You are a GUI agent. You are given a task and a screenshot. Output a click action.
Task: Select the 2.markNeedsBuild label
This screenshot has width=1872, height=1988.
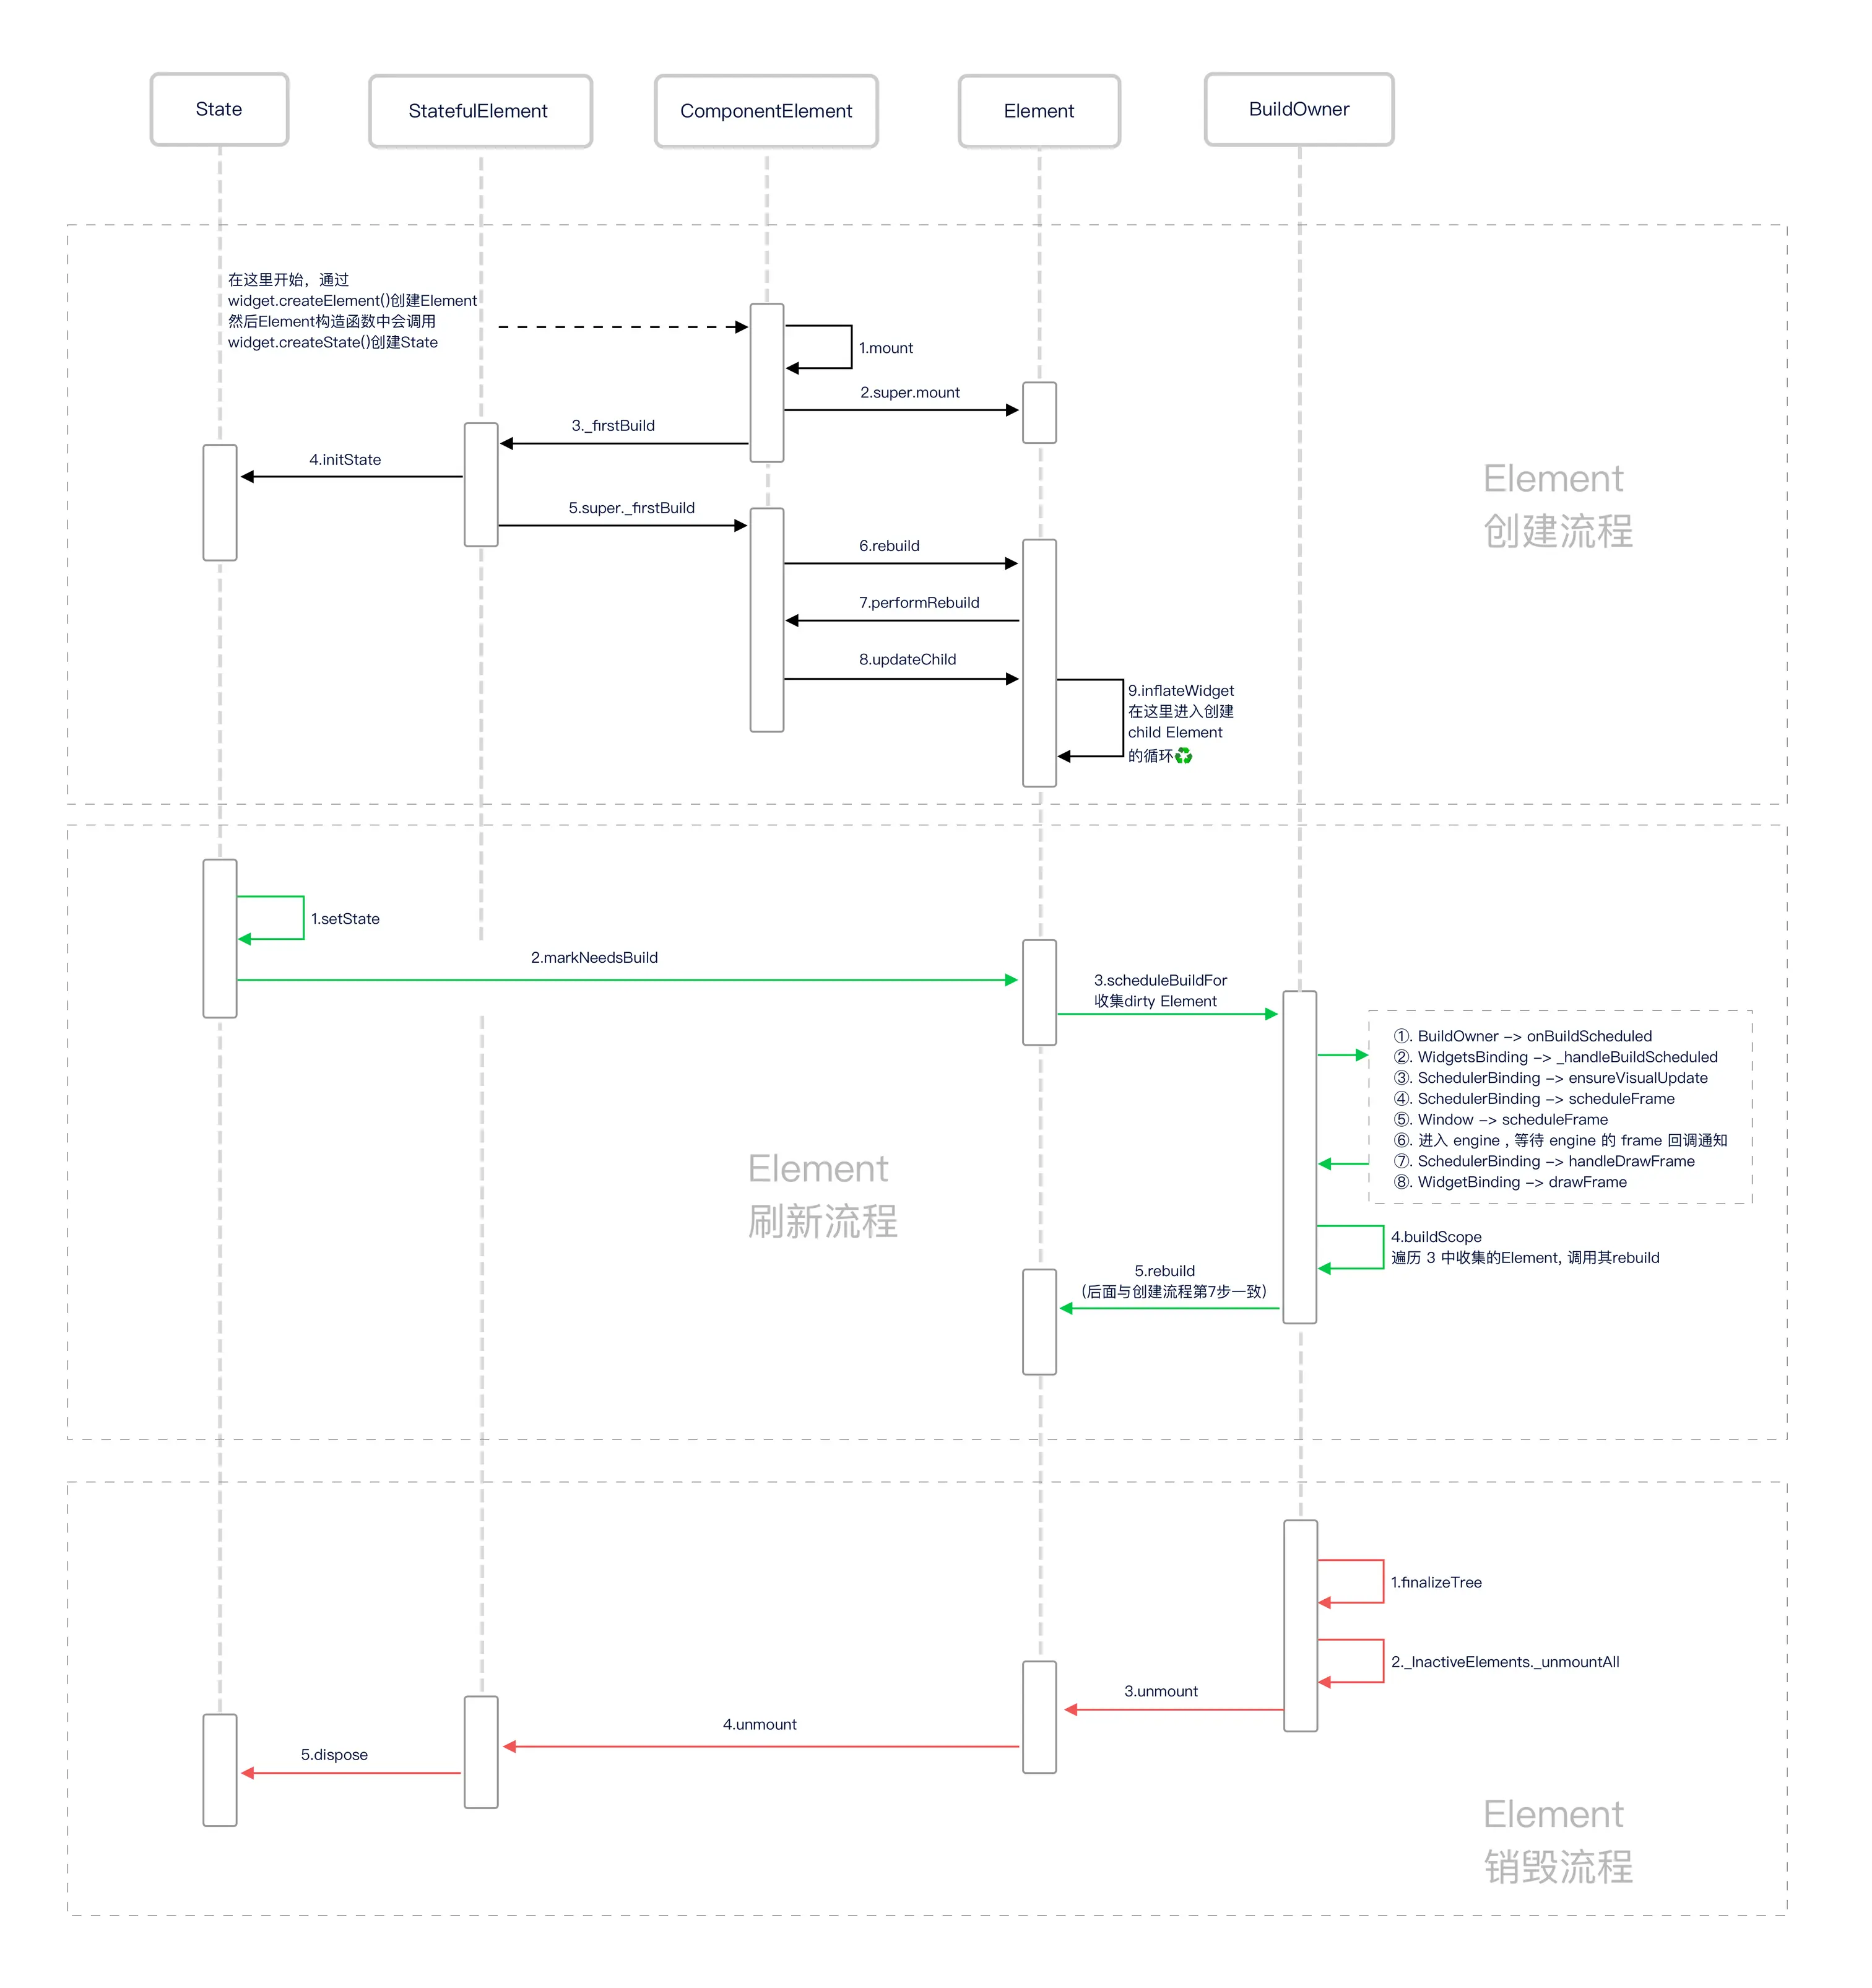tap(594, 957)
